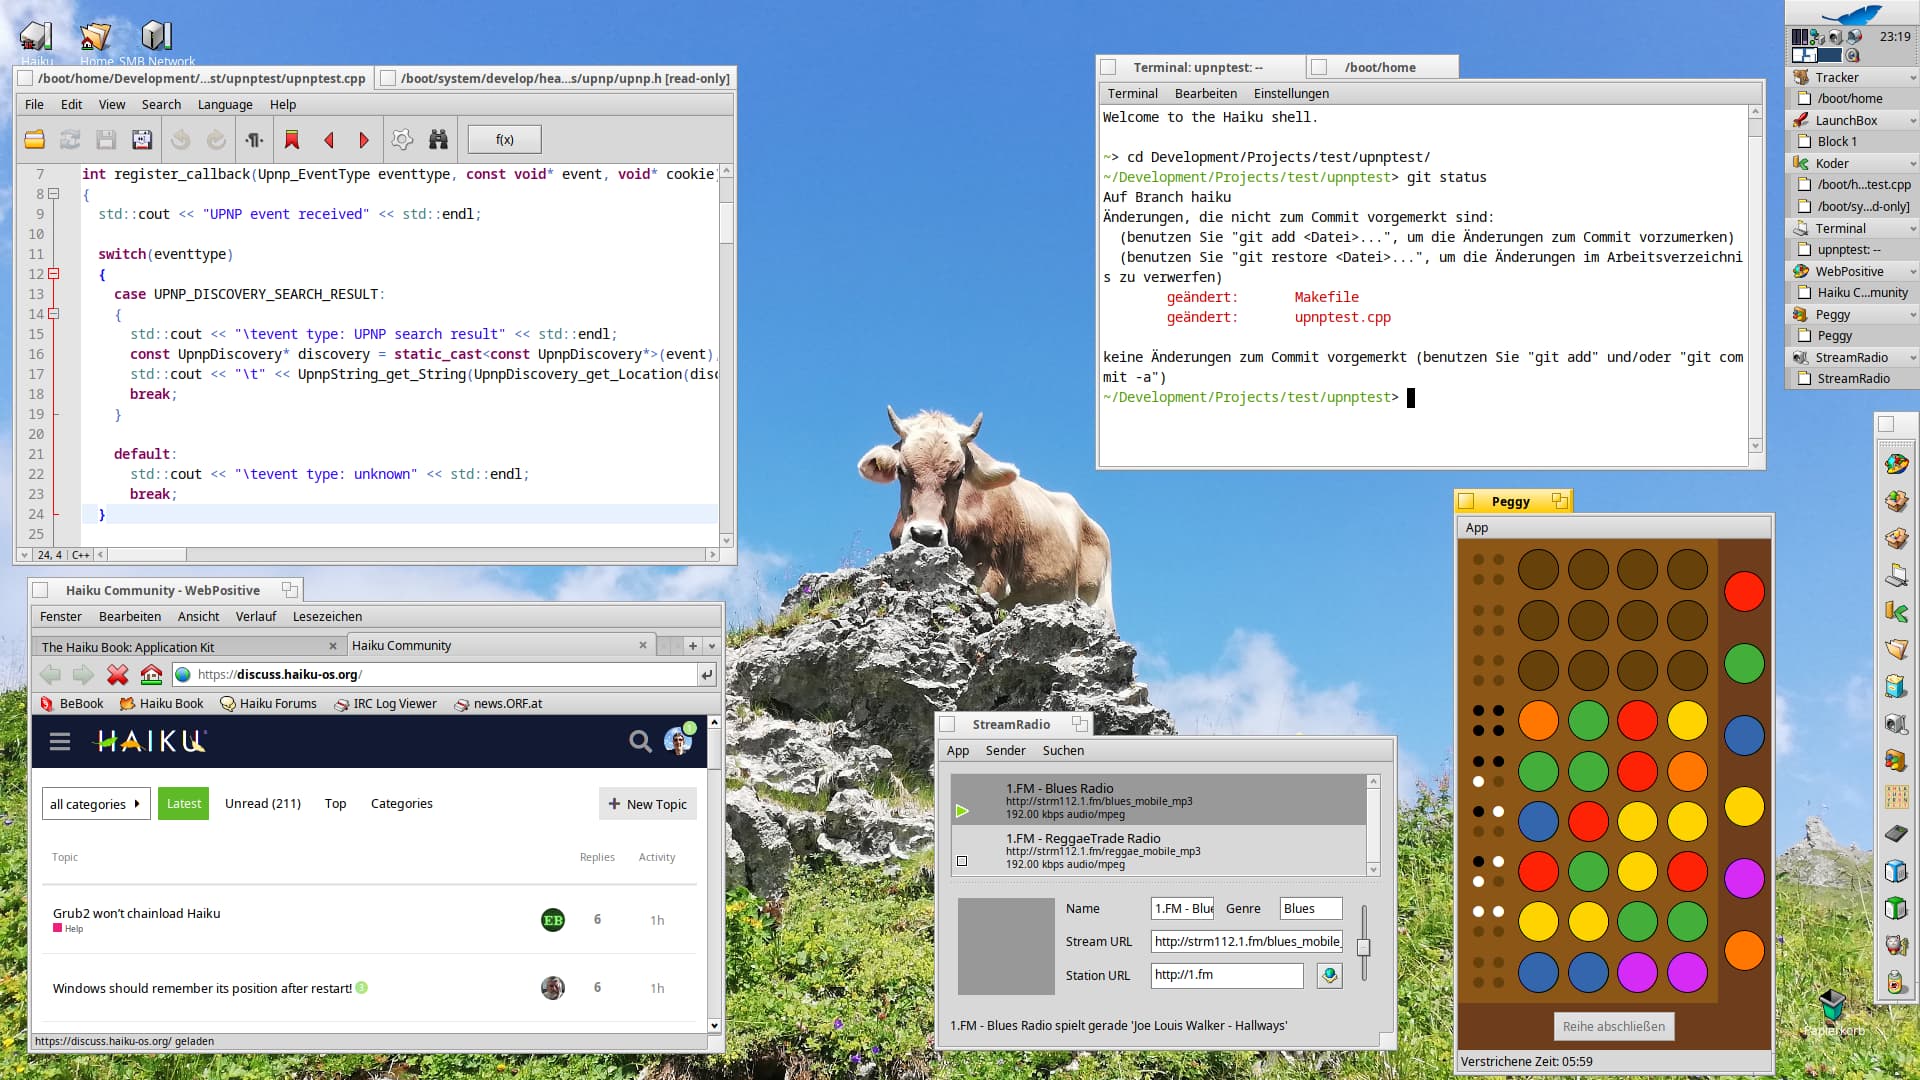Toggle the red bookmark icon in Koder

[x=292, y=140]
